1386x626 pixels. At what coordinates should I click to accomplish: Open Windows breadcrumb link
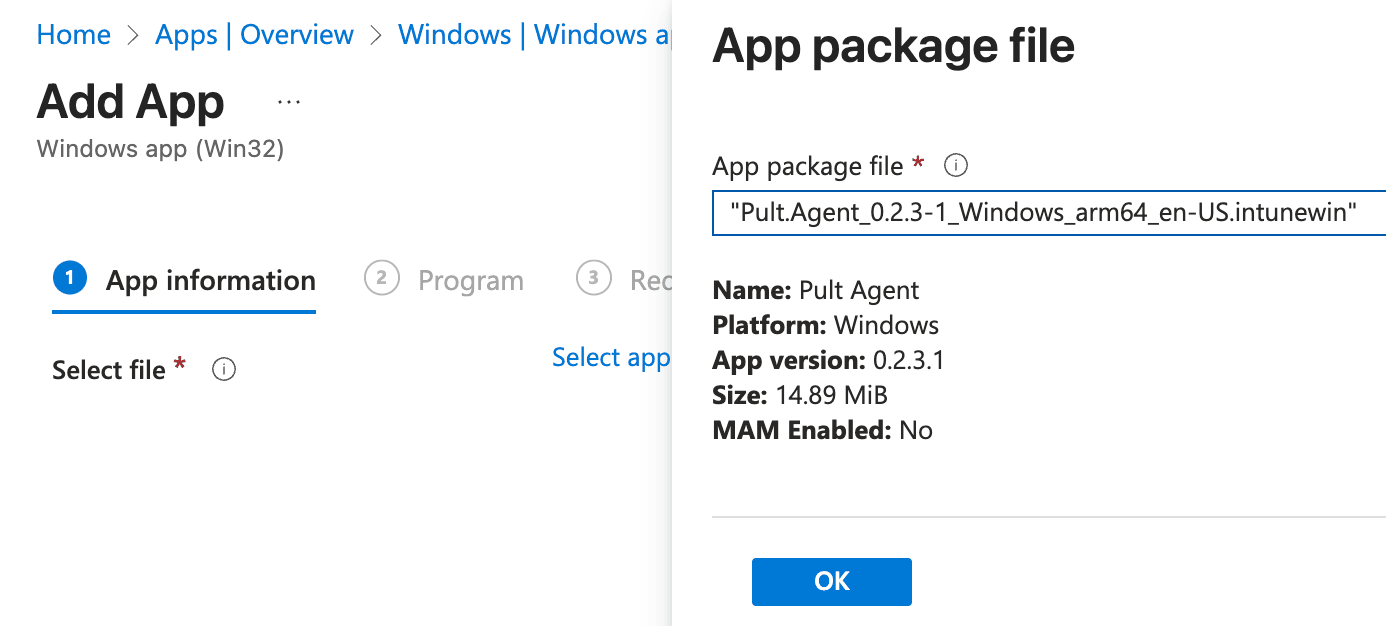coord(534,35)
